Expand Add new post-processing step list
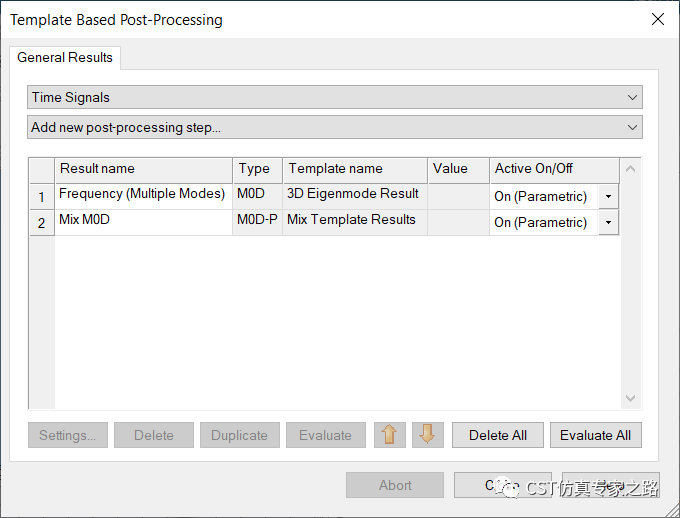Screen dimensions: 680x518 pos(334,127)
